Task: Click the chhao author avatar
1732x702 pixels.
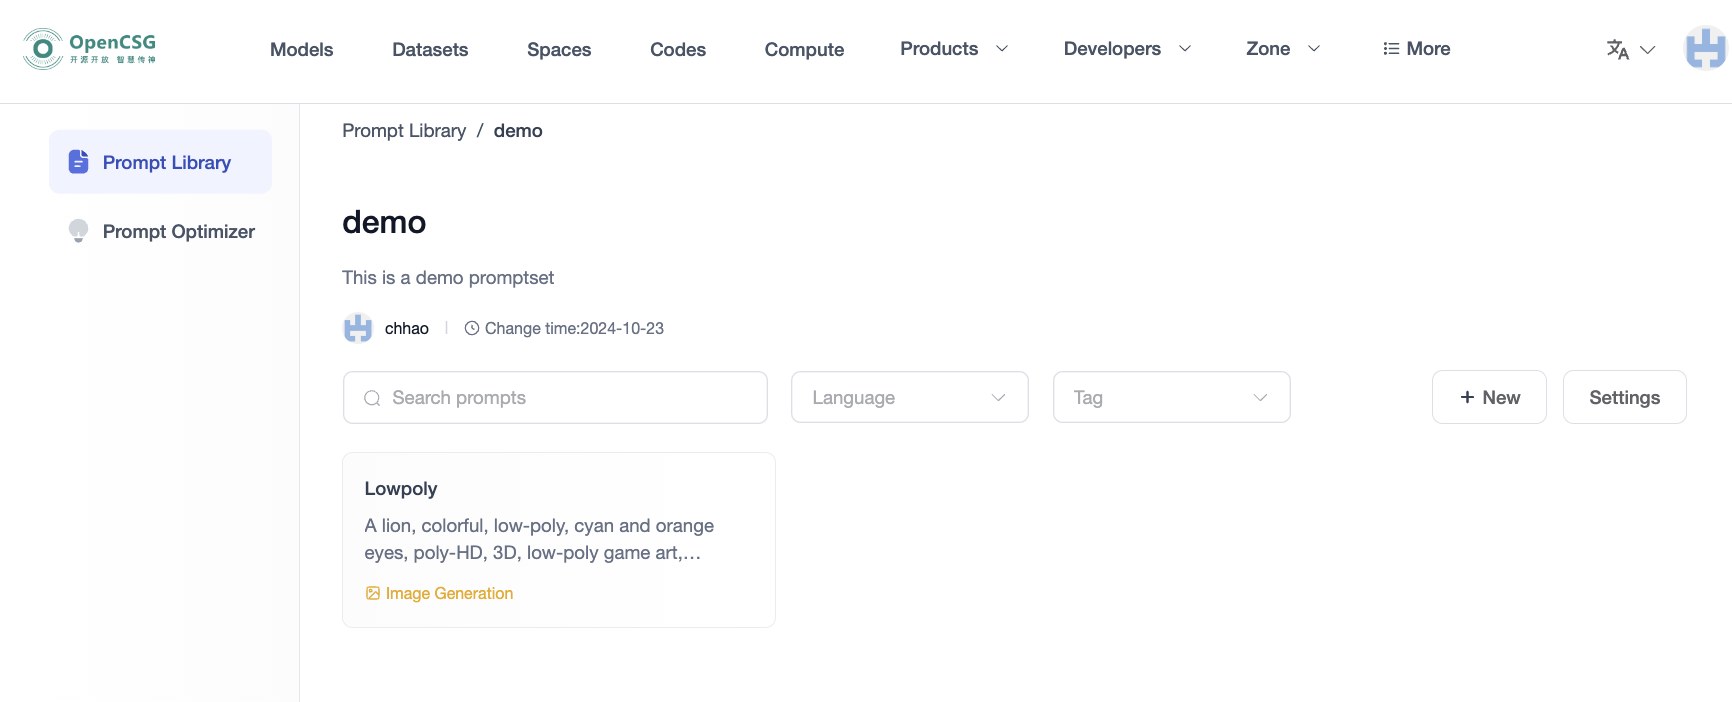Action: (x=358, y=328)
